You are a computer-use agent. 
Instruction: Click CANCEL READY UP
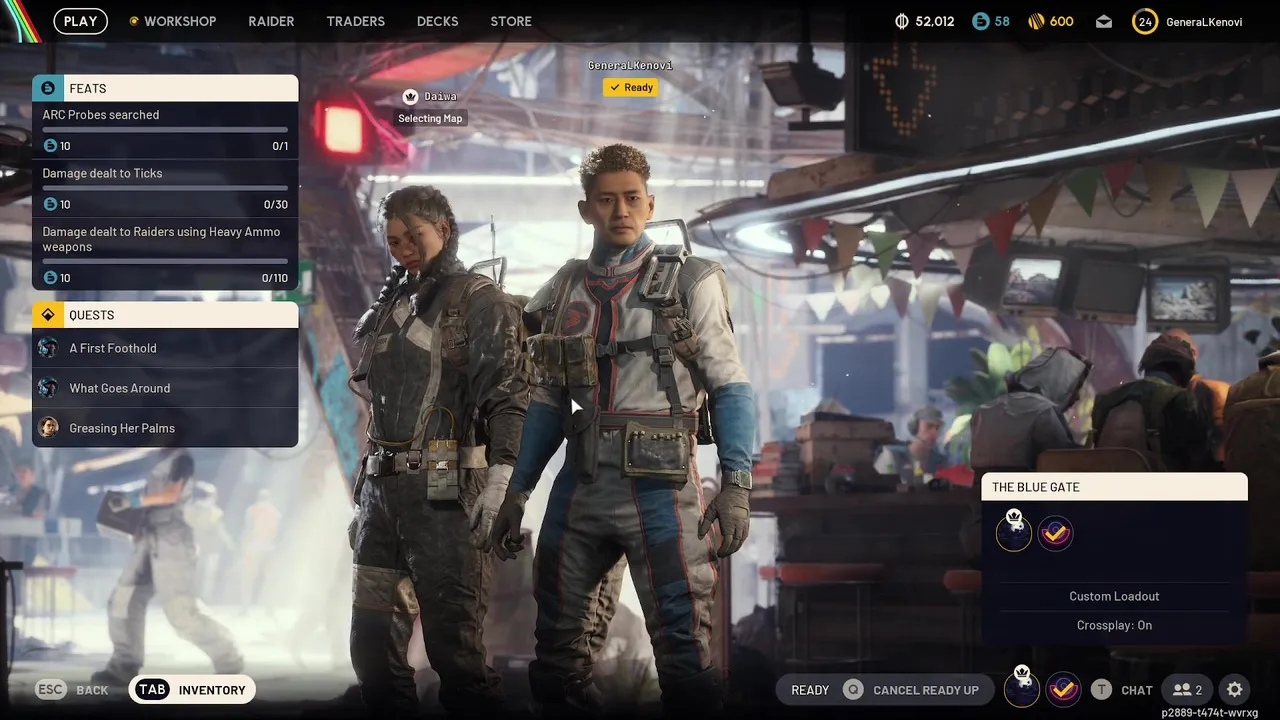926,690
